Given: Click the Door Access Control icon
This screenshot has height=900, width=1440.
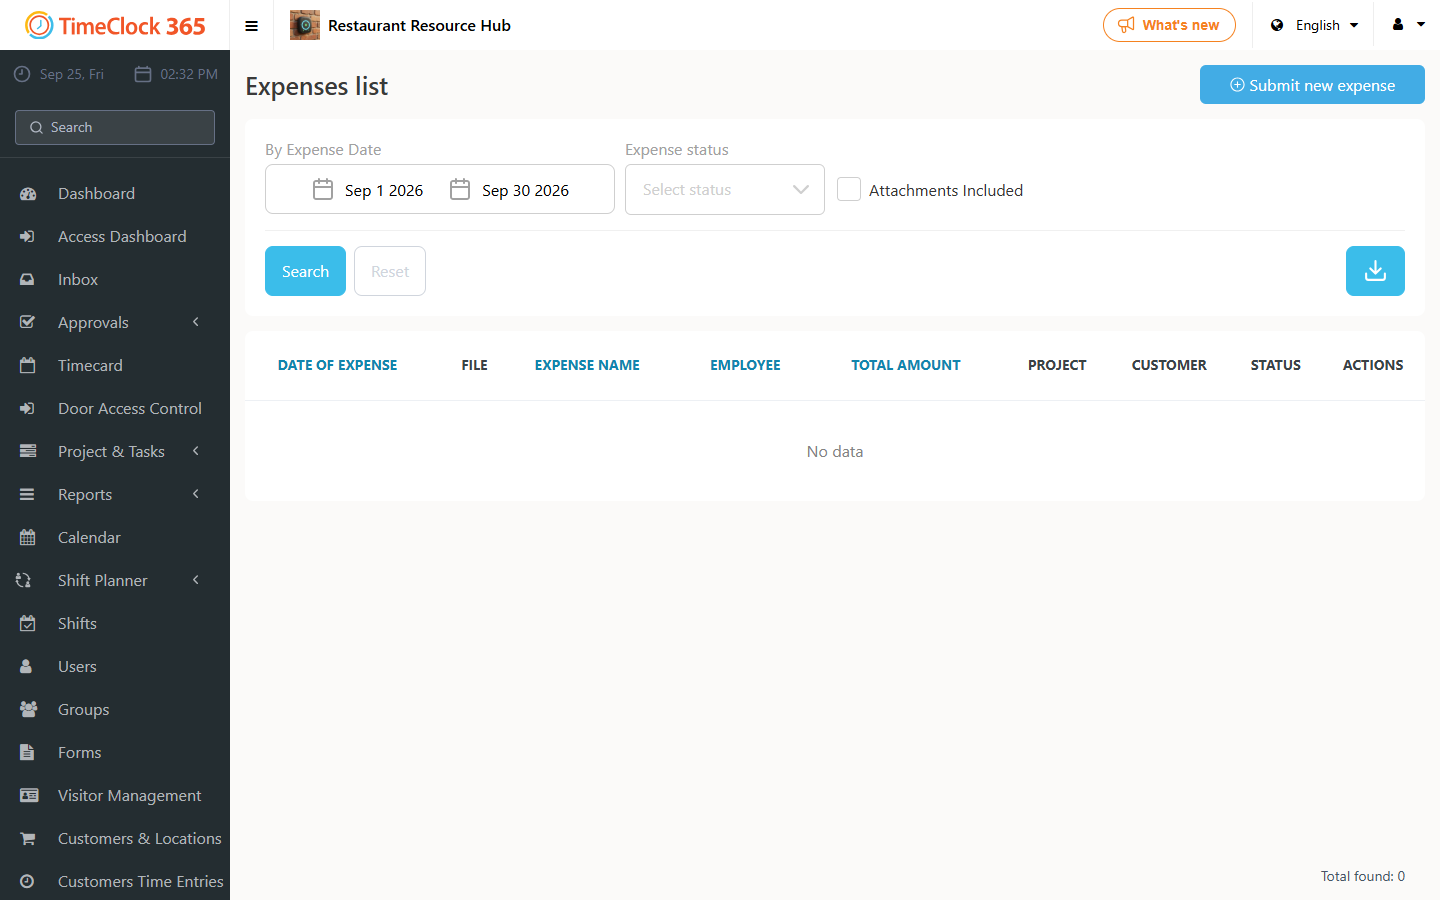Looking at the screenshot, I should (x=28, y=409).
